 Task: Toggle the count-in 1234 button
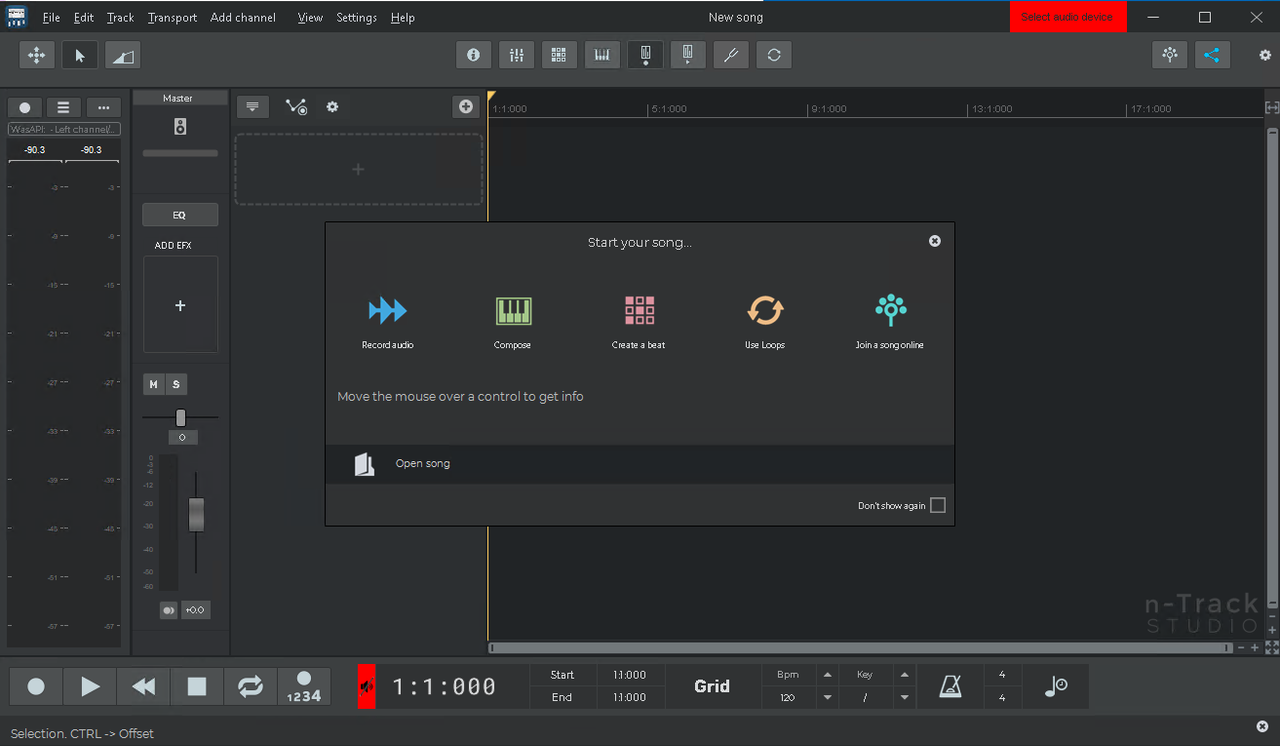pyautogui.click(x=304, y=686)
